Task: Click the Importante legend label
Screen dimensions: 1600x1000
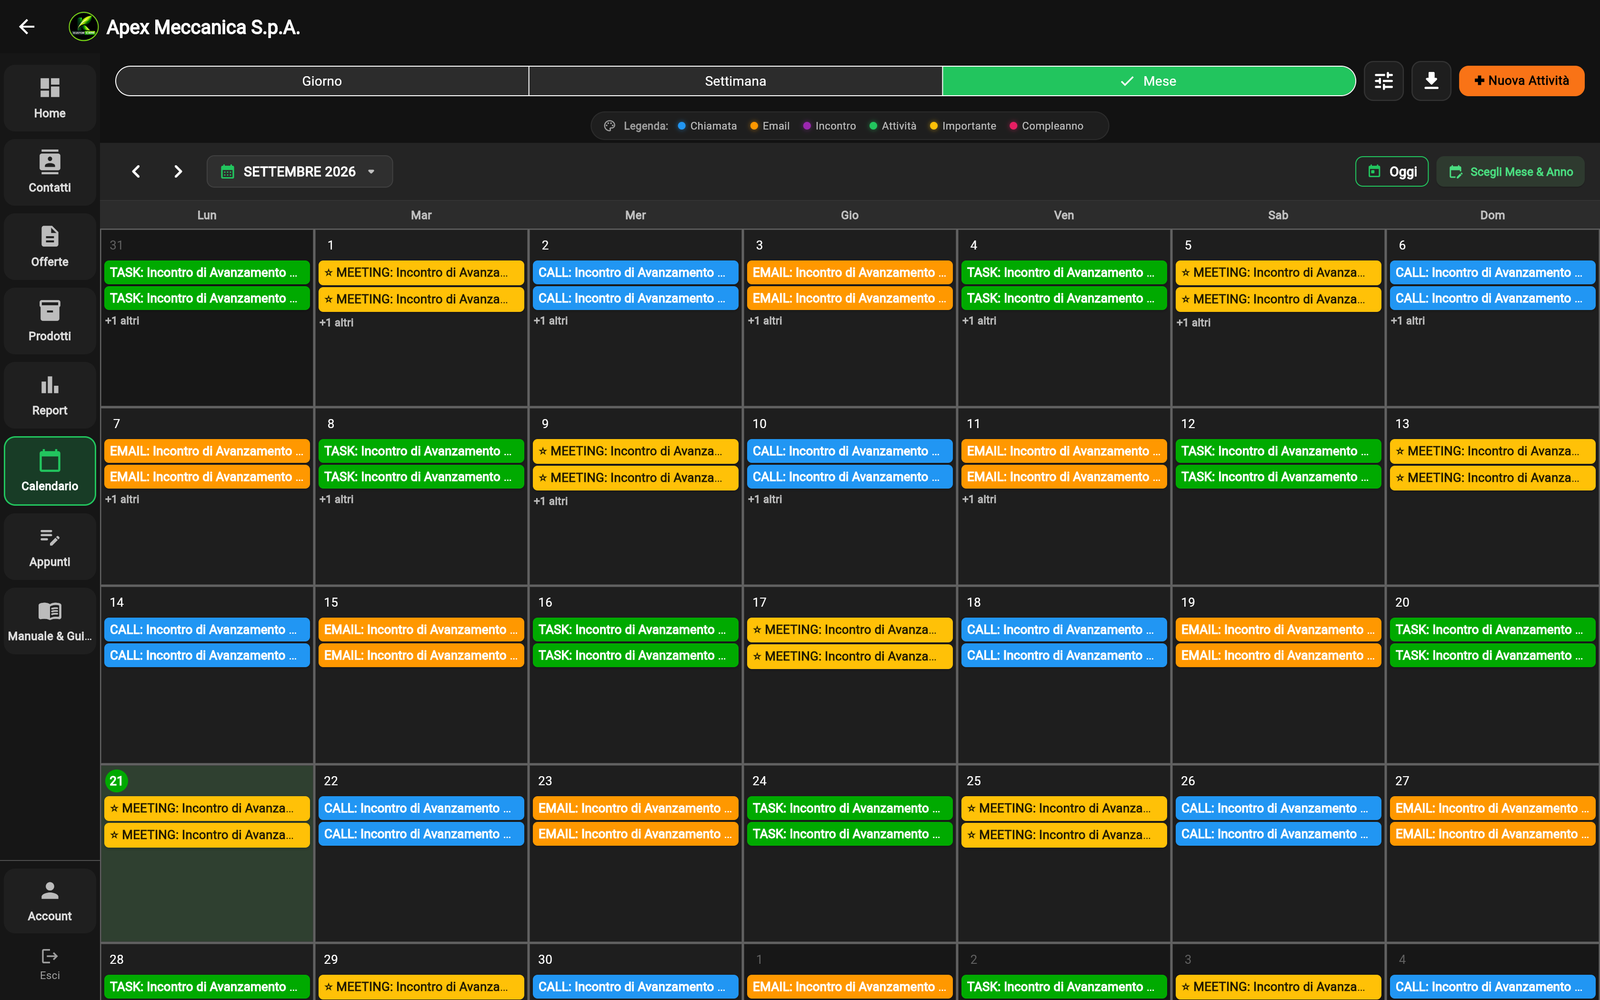Action: [x=969, y=126]
